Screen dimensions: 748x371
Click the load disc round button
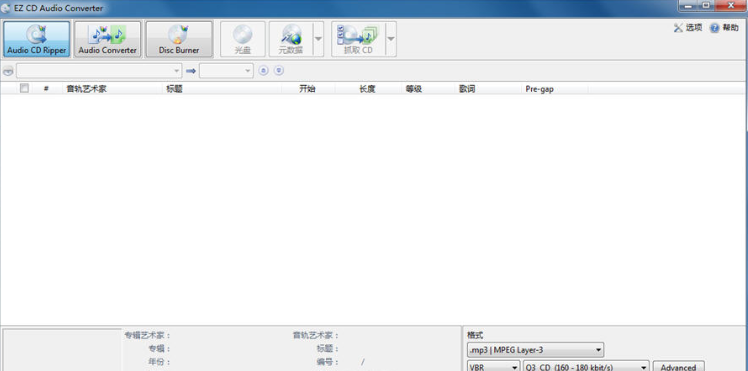pyautogui.click(x=279, y=71)
